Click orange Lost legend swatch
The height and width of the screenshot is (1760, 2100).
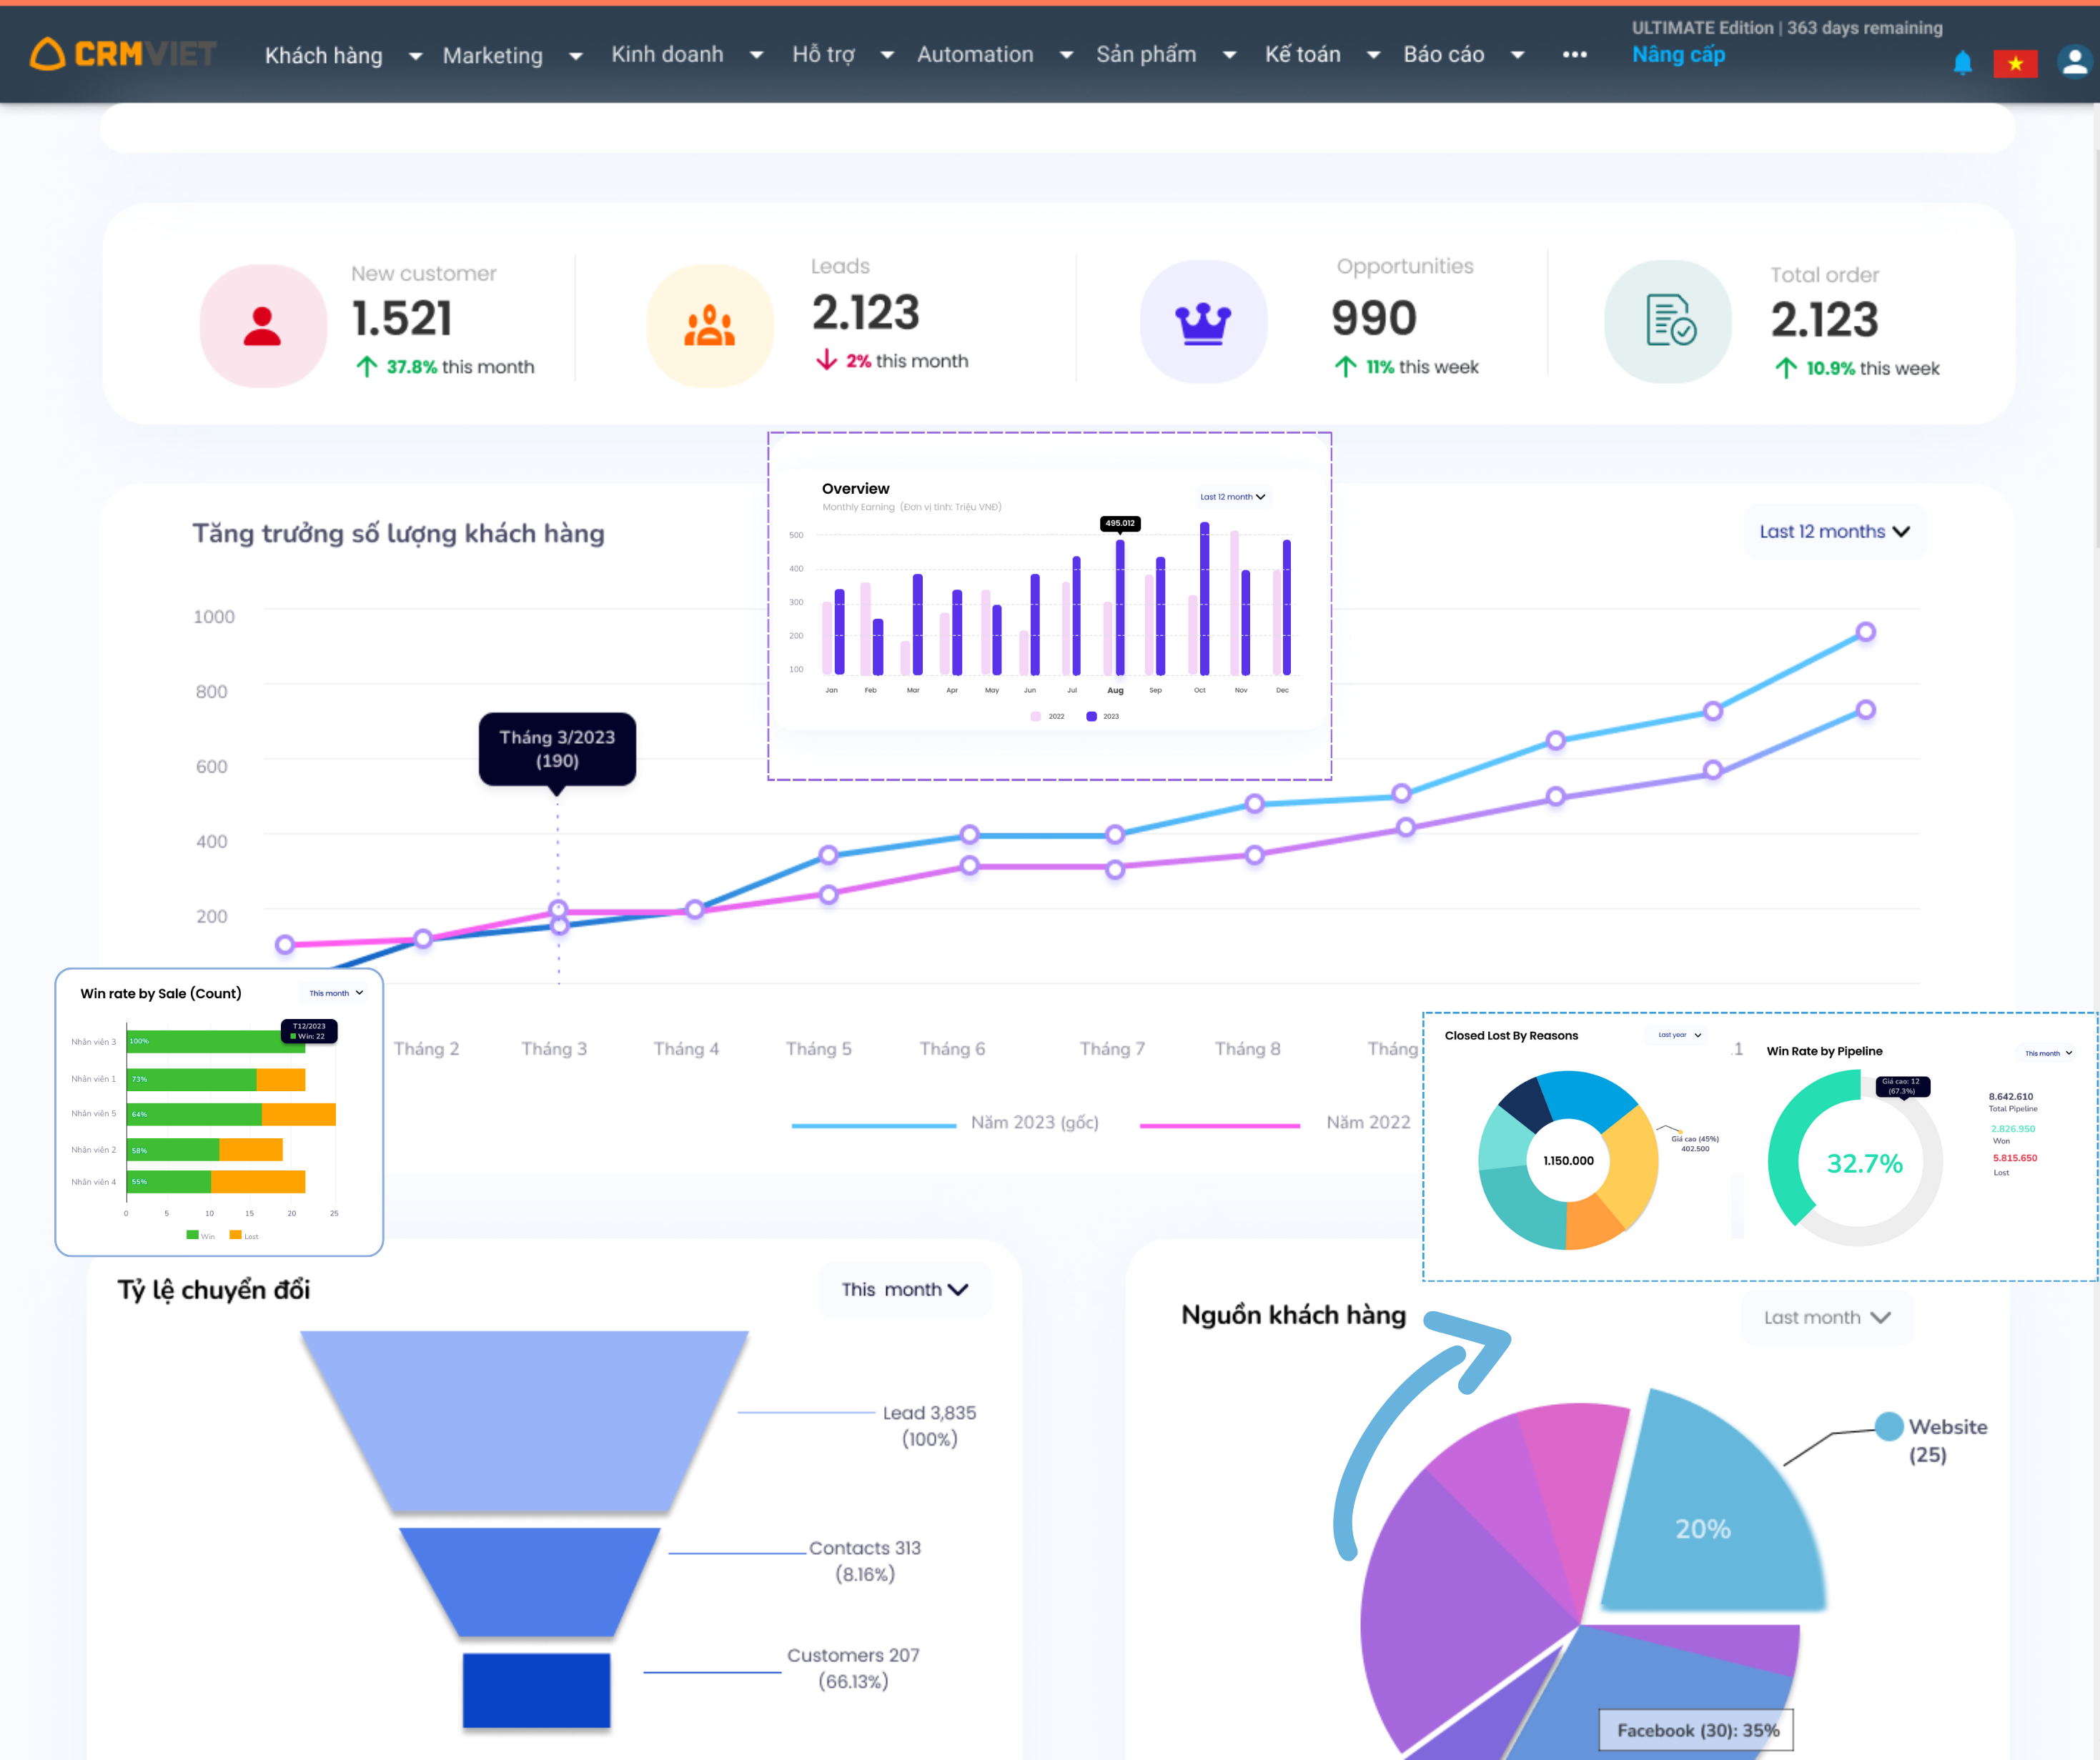[235, 1235]
